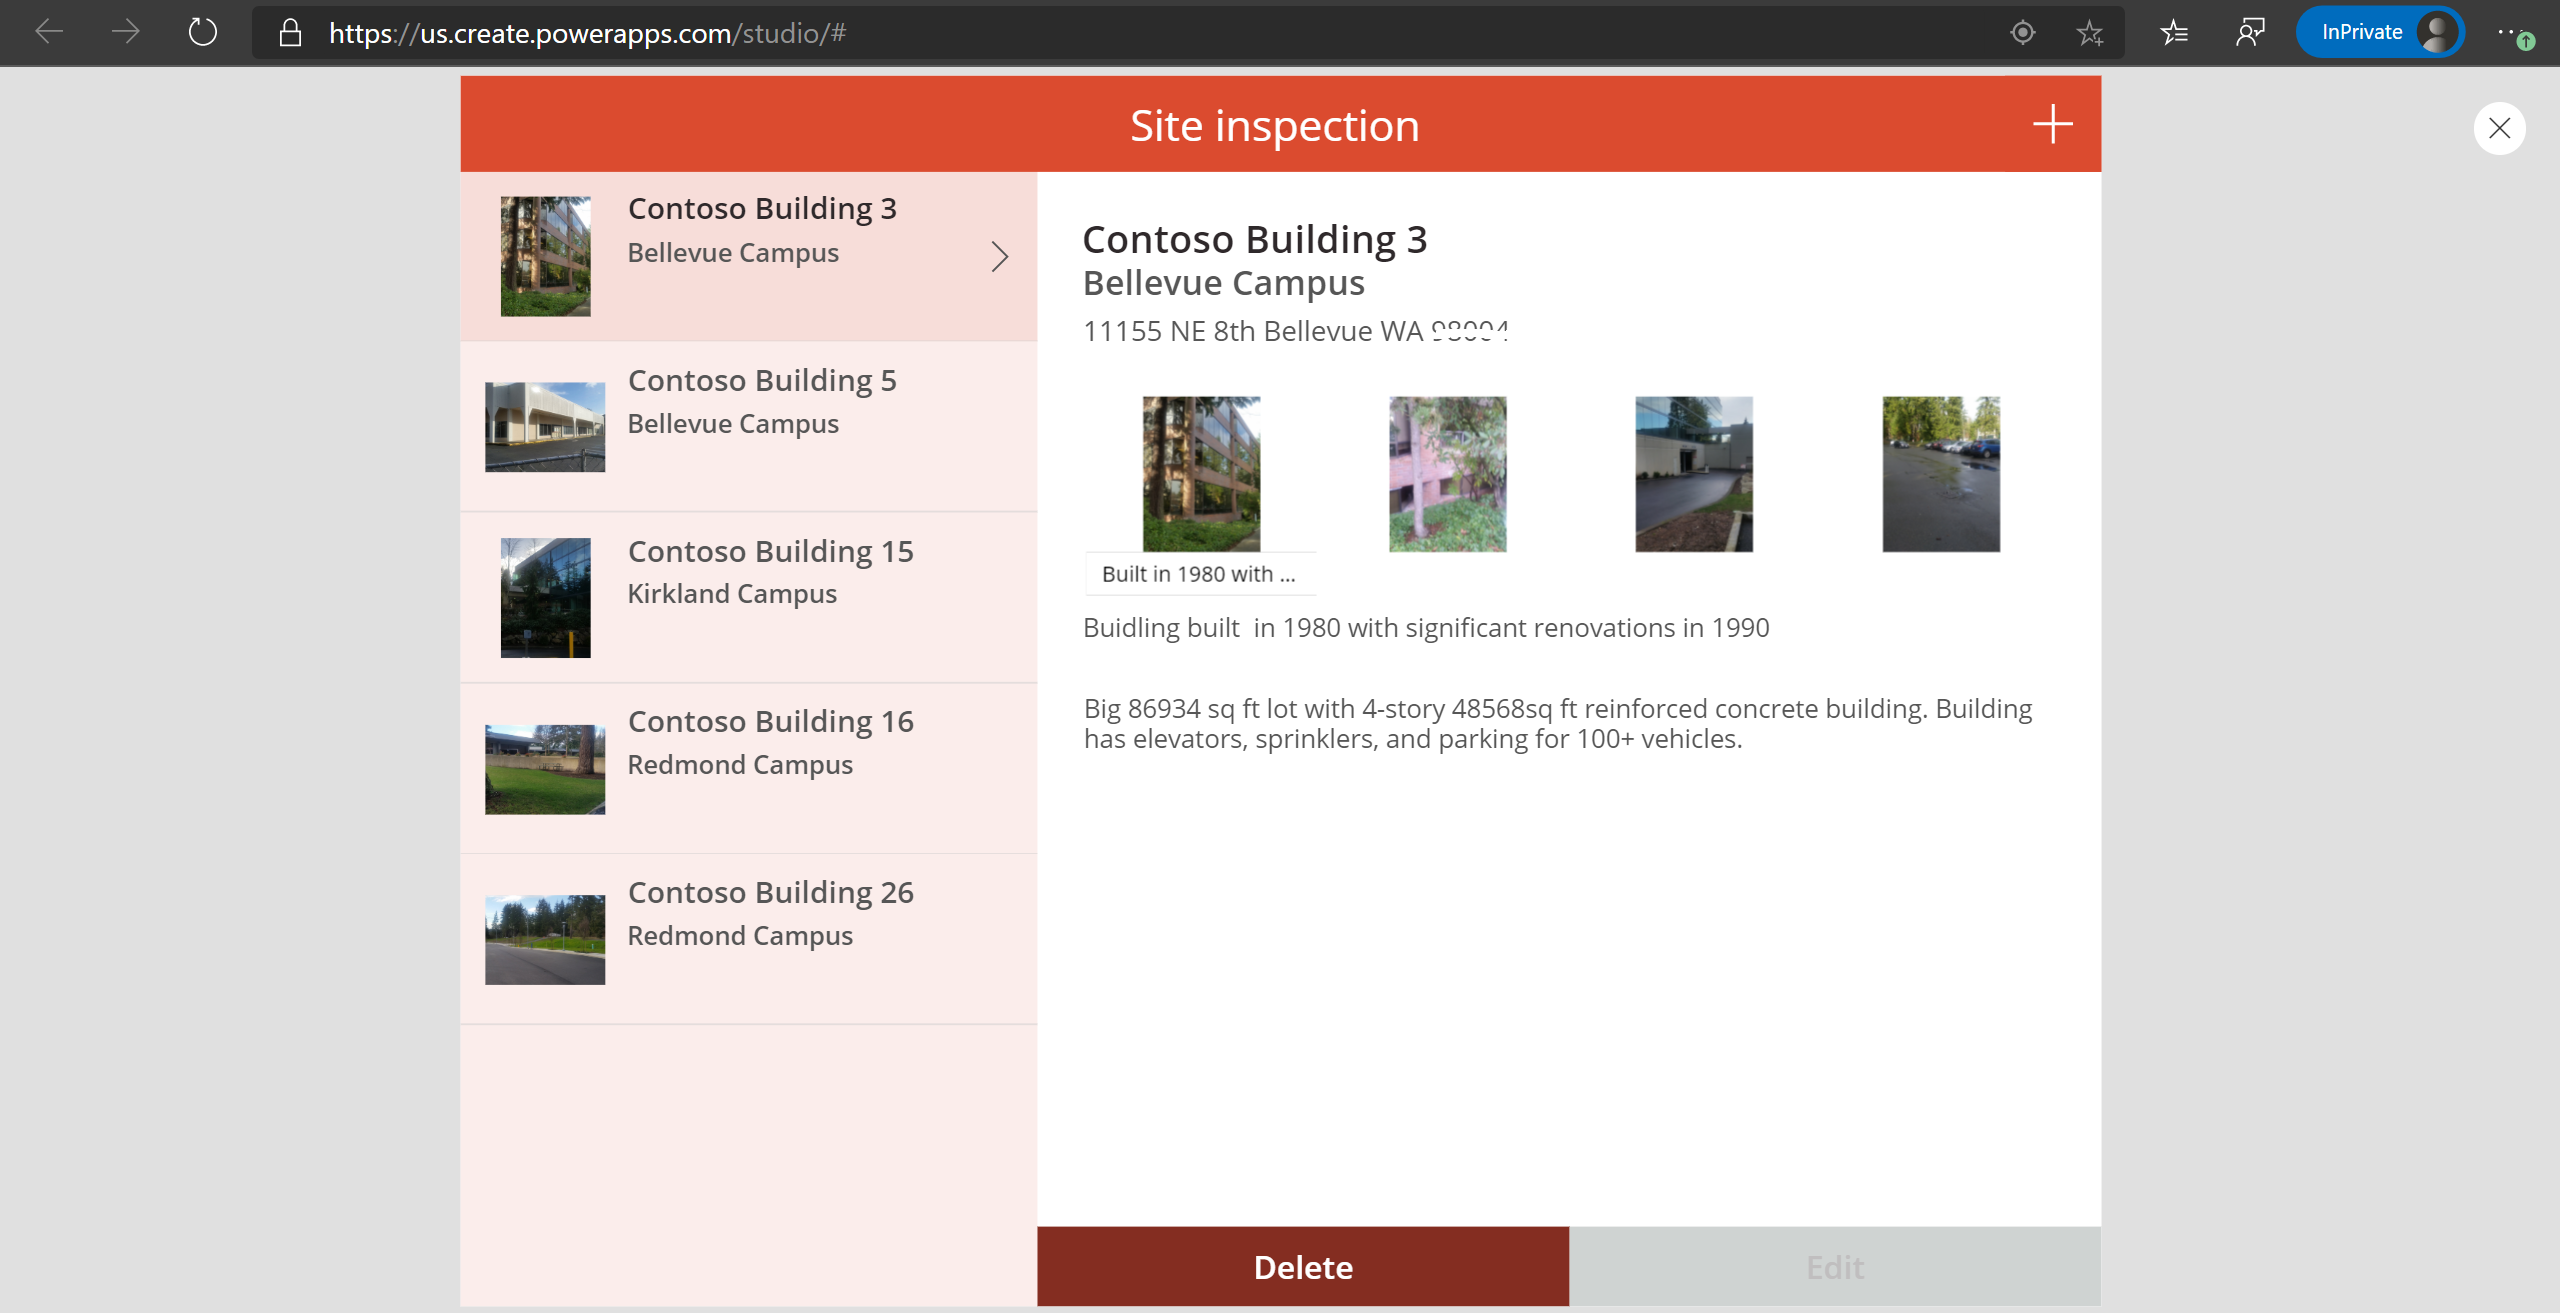Select Contoso Building 3 list title

[x=762, y=208]
